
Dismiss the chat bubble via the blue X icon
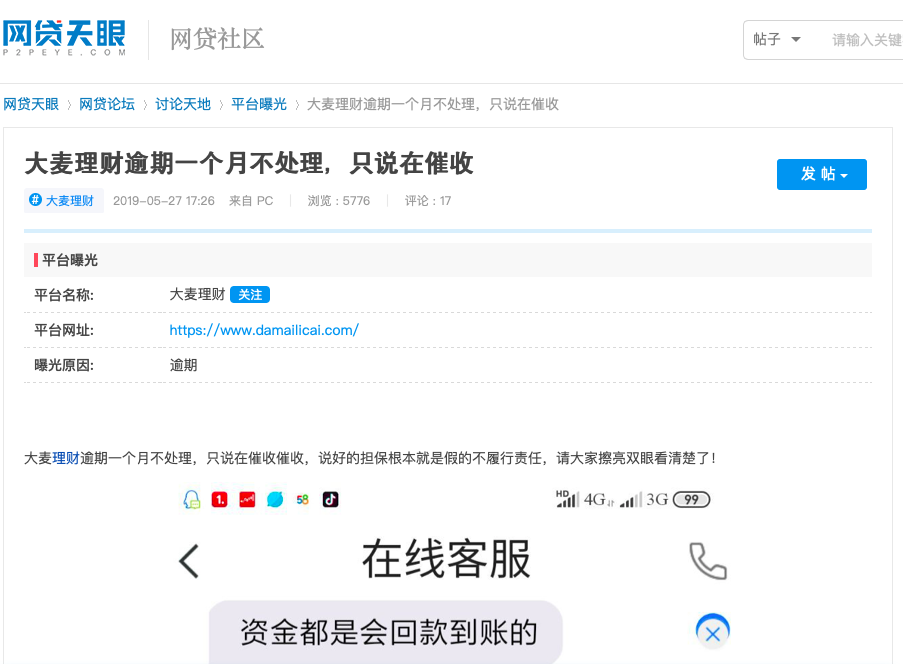(x=711, y=632)
